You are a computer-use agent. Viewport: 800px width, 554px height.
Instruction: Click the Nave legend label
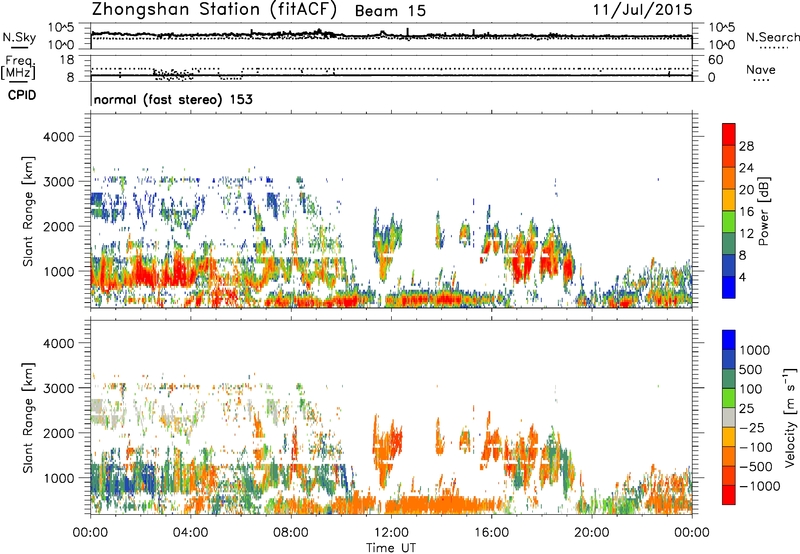[761, 69]
